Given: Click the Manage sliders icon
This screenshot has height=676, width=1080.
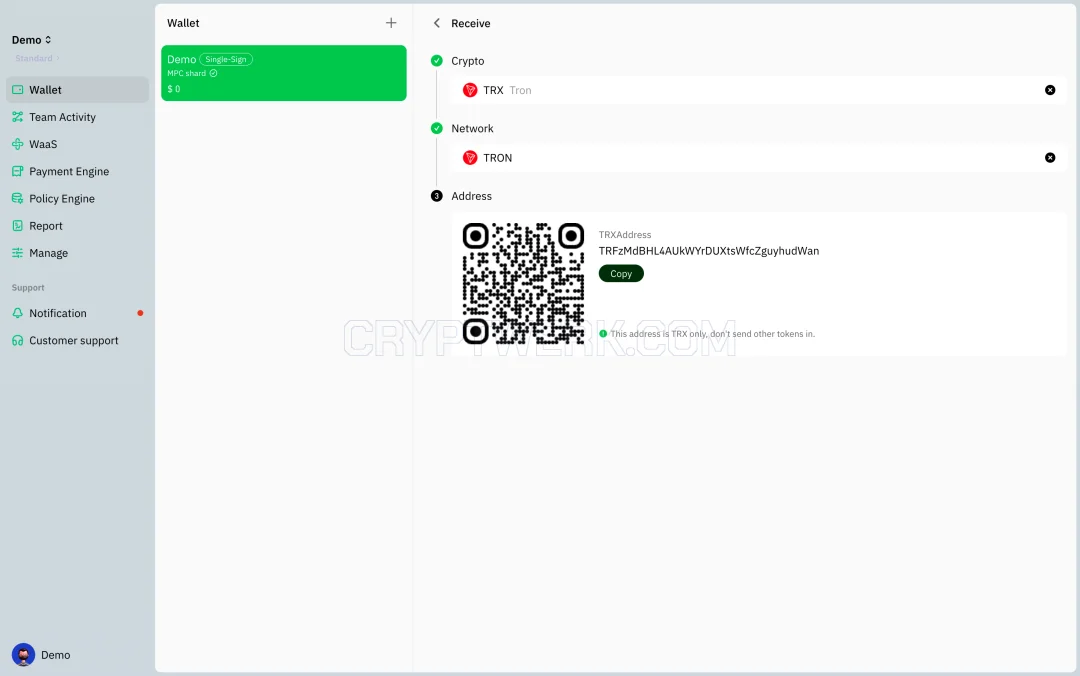Looking at the screenshot, I should click(18, 253).
